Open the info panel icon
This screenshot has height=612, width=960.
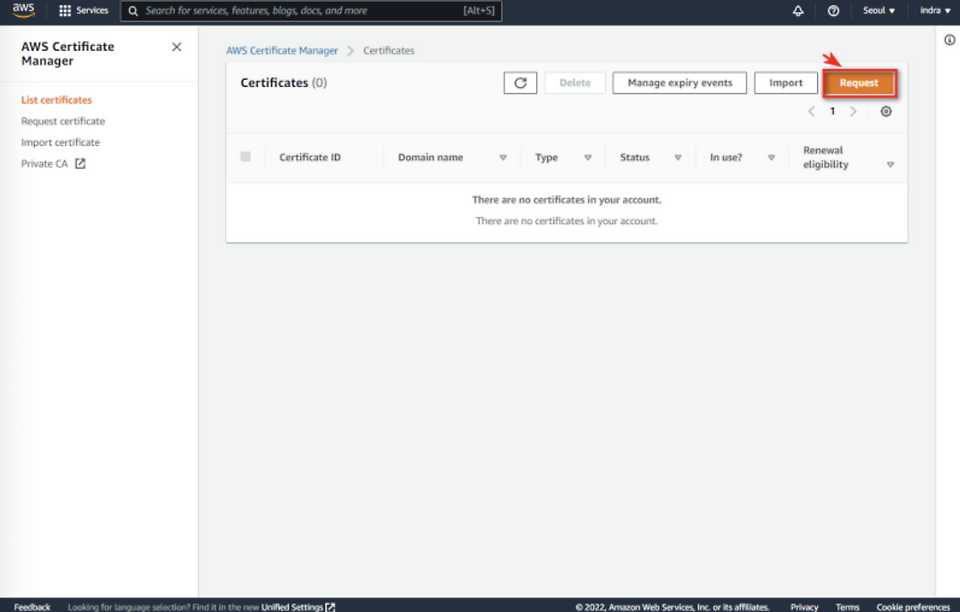point(949,40)
